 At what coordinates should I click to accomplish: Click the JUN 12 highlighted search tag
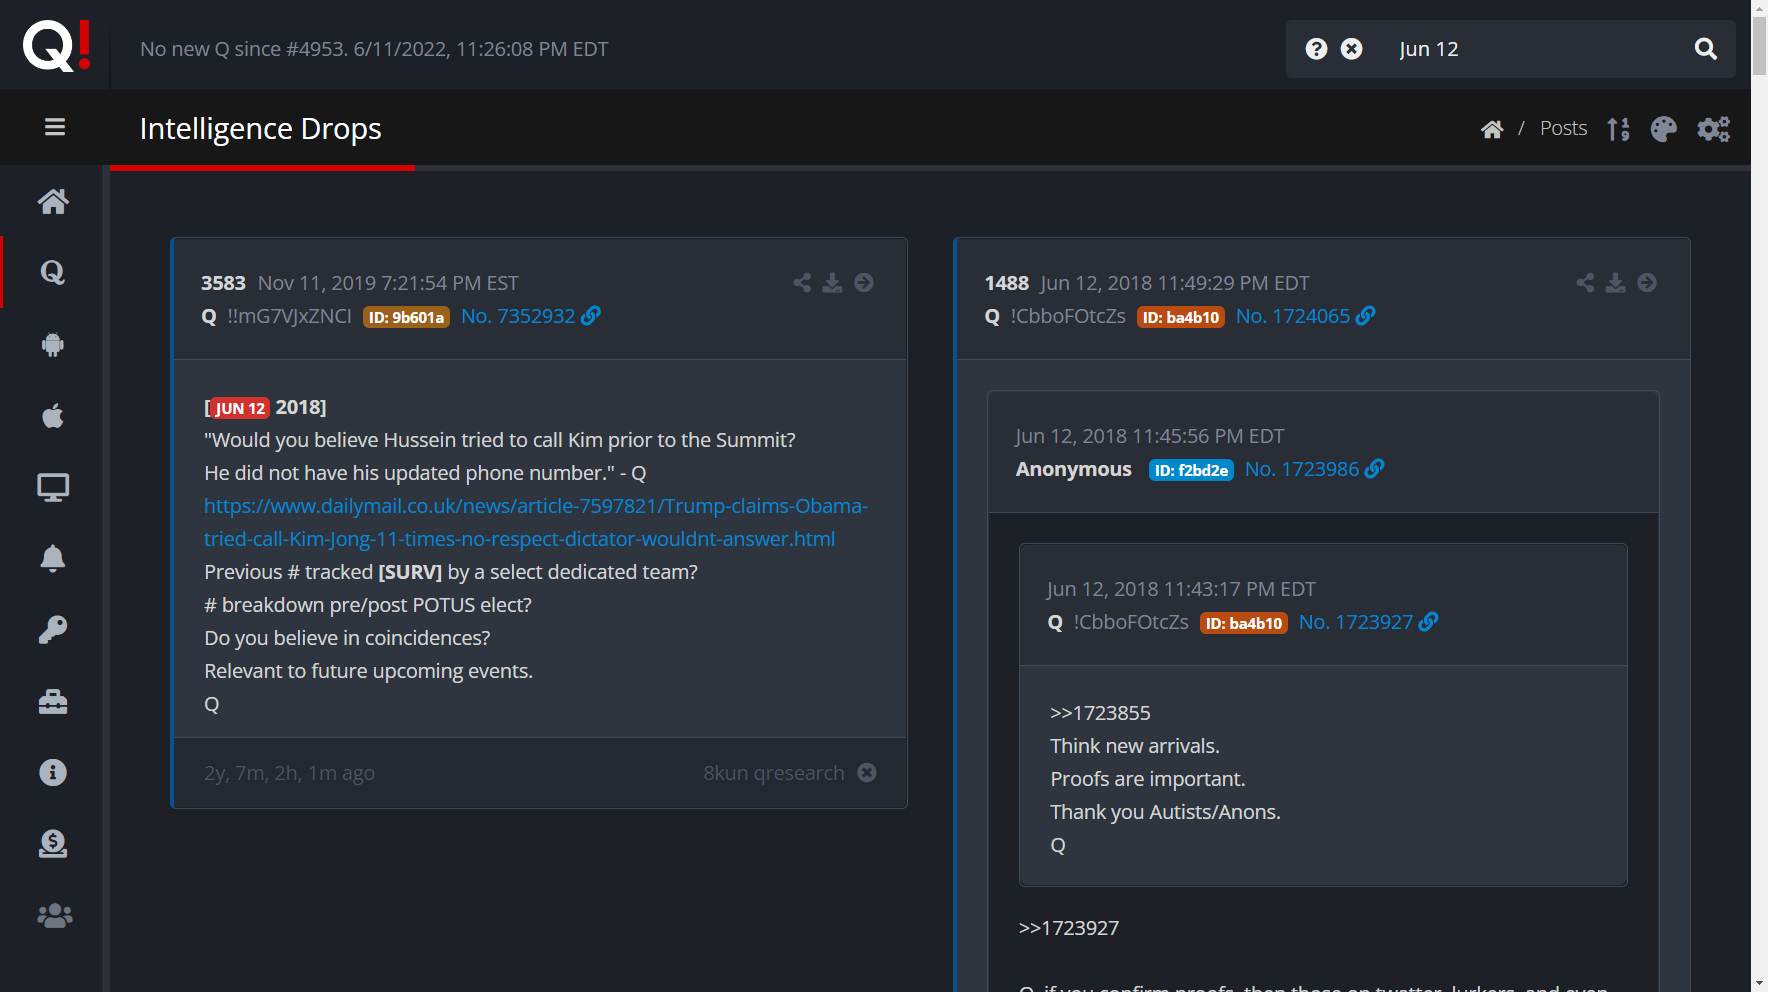coord(239,408)
